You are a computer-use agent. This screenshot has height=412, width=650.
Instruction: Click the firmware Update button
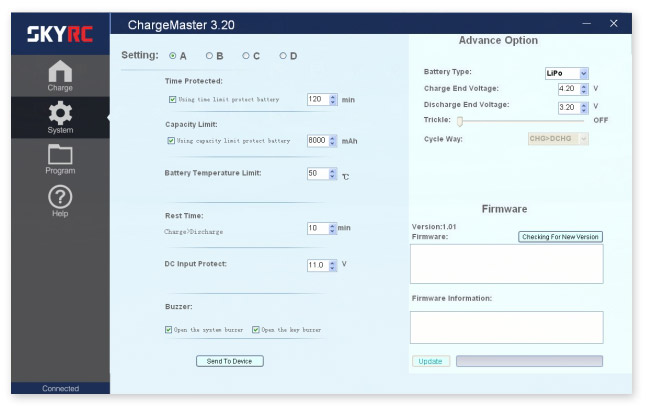point(431,361)
